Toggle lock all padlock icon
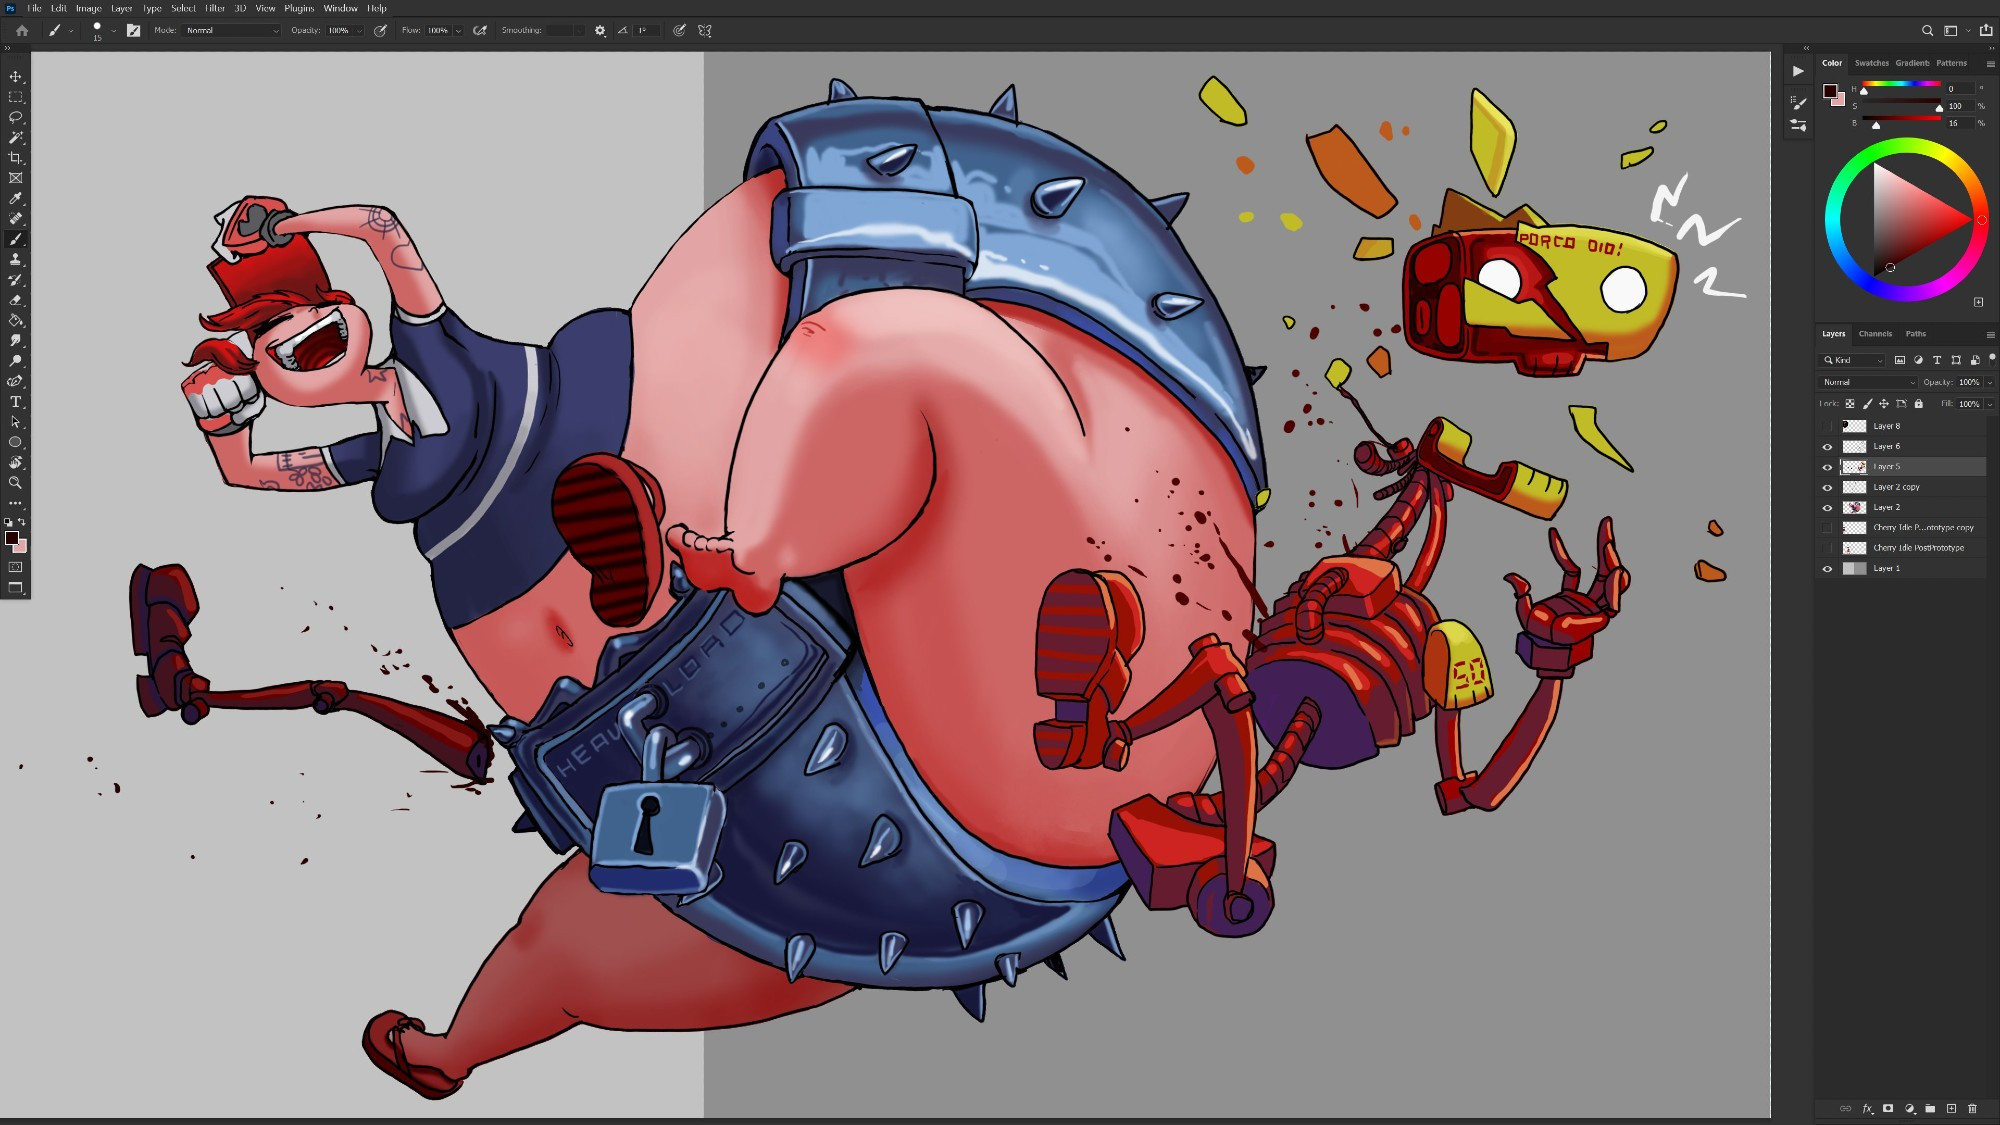 coord(1918,404)
